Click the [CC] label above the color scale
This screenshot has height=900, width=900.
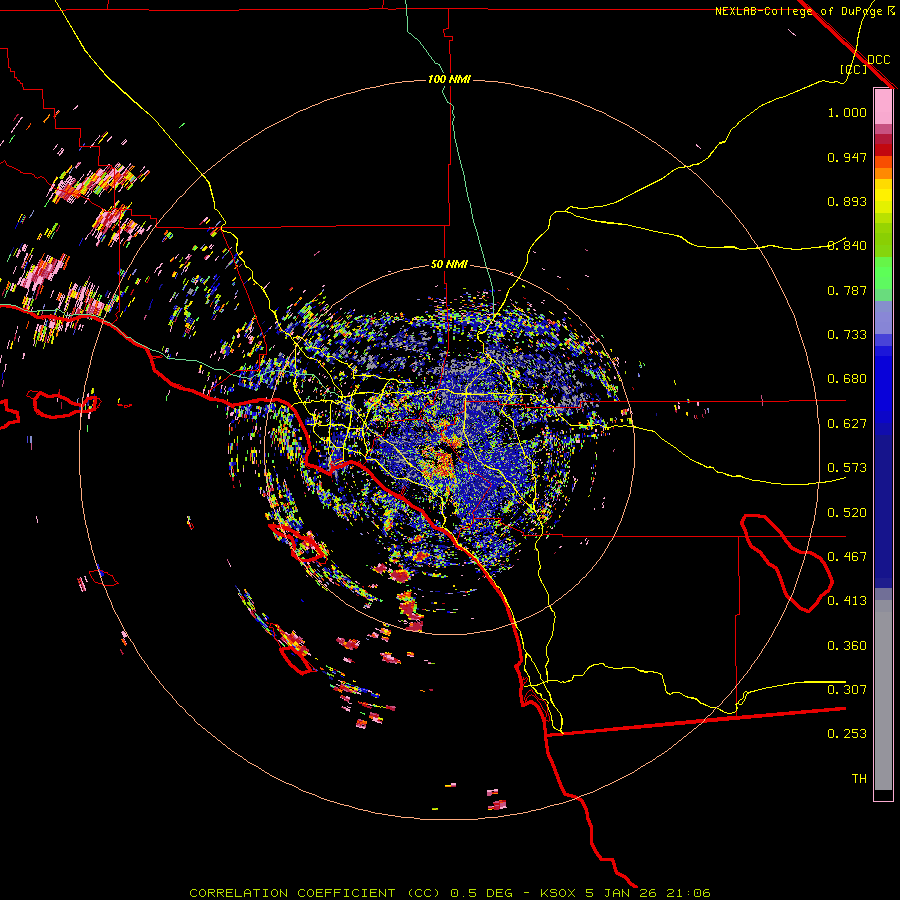pos(854,69)
